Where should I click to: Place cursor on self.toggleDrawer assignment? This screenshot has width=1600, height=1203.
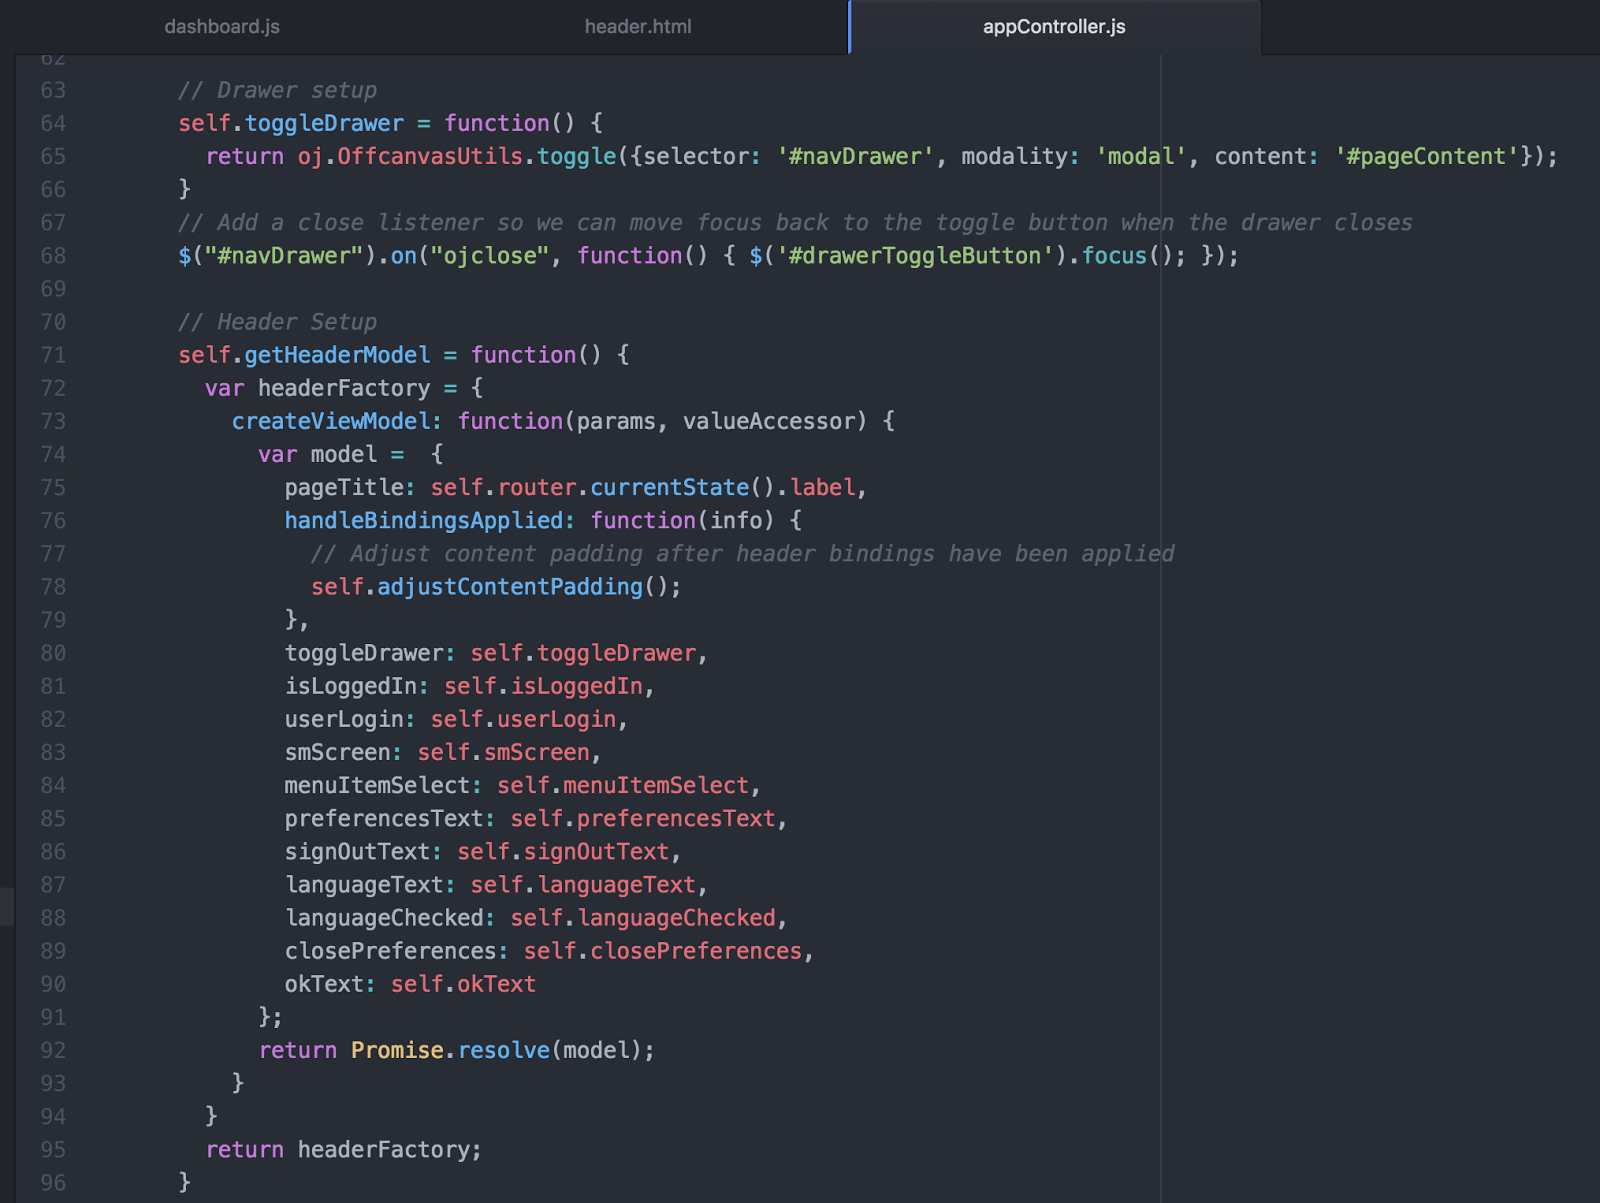coord(288,123)
